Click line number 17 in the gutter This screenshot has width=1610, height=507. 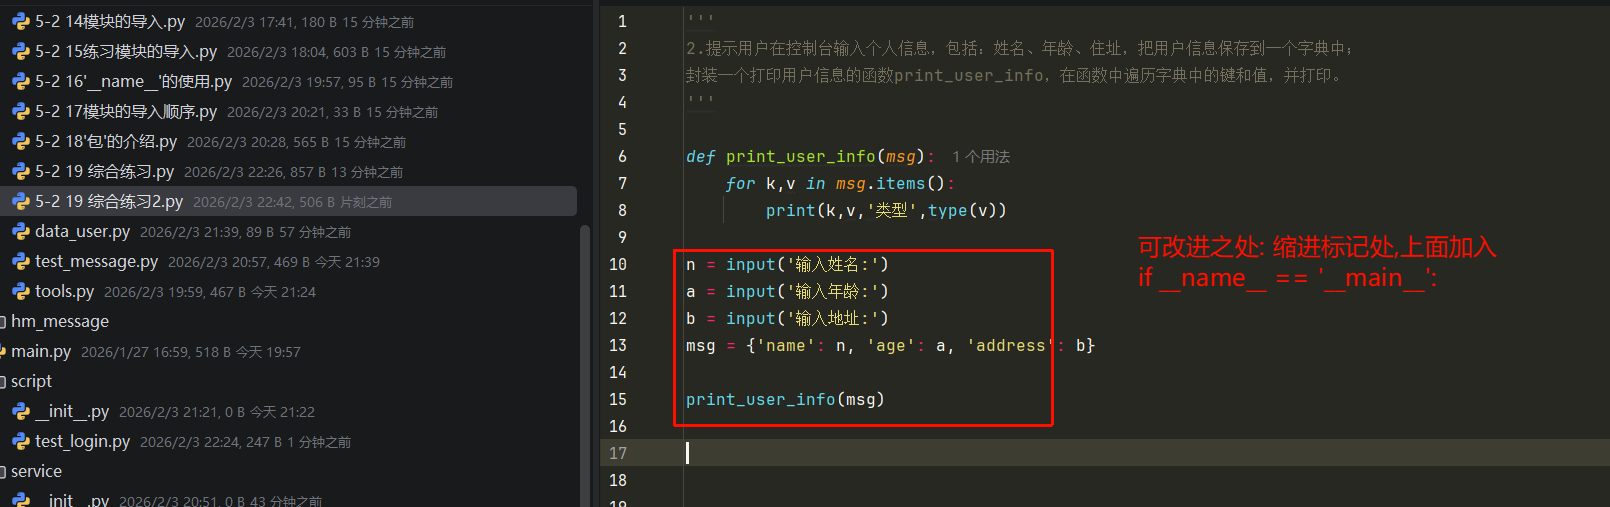click(618, 453)
